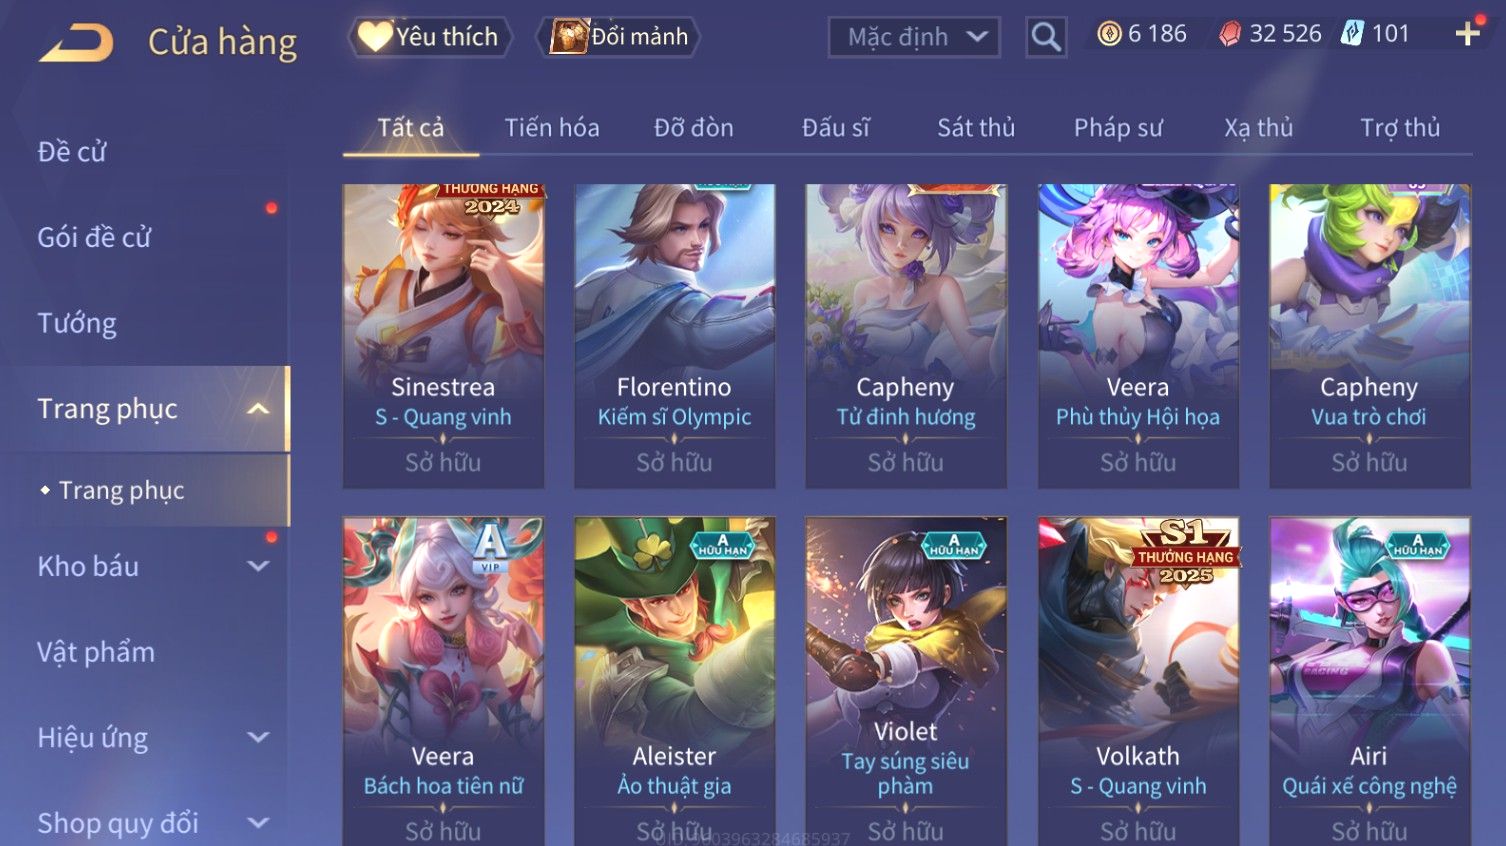Image resolution: width=1506 pixels, height=846 pixels.
Task: Collapse the Trang phục sidebar section
Action: 258,409
